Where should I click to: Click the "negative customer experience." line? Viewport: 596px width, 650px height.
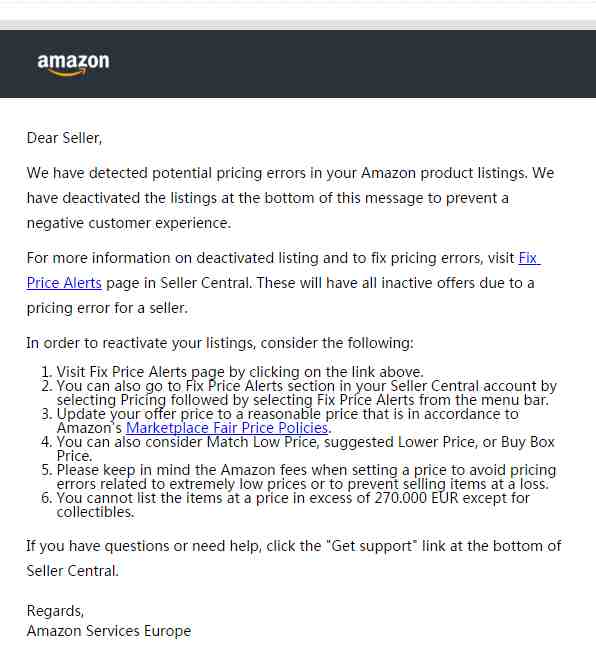(x=129, y=223)
